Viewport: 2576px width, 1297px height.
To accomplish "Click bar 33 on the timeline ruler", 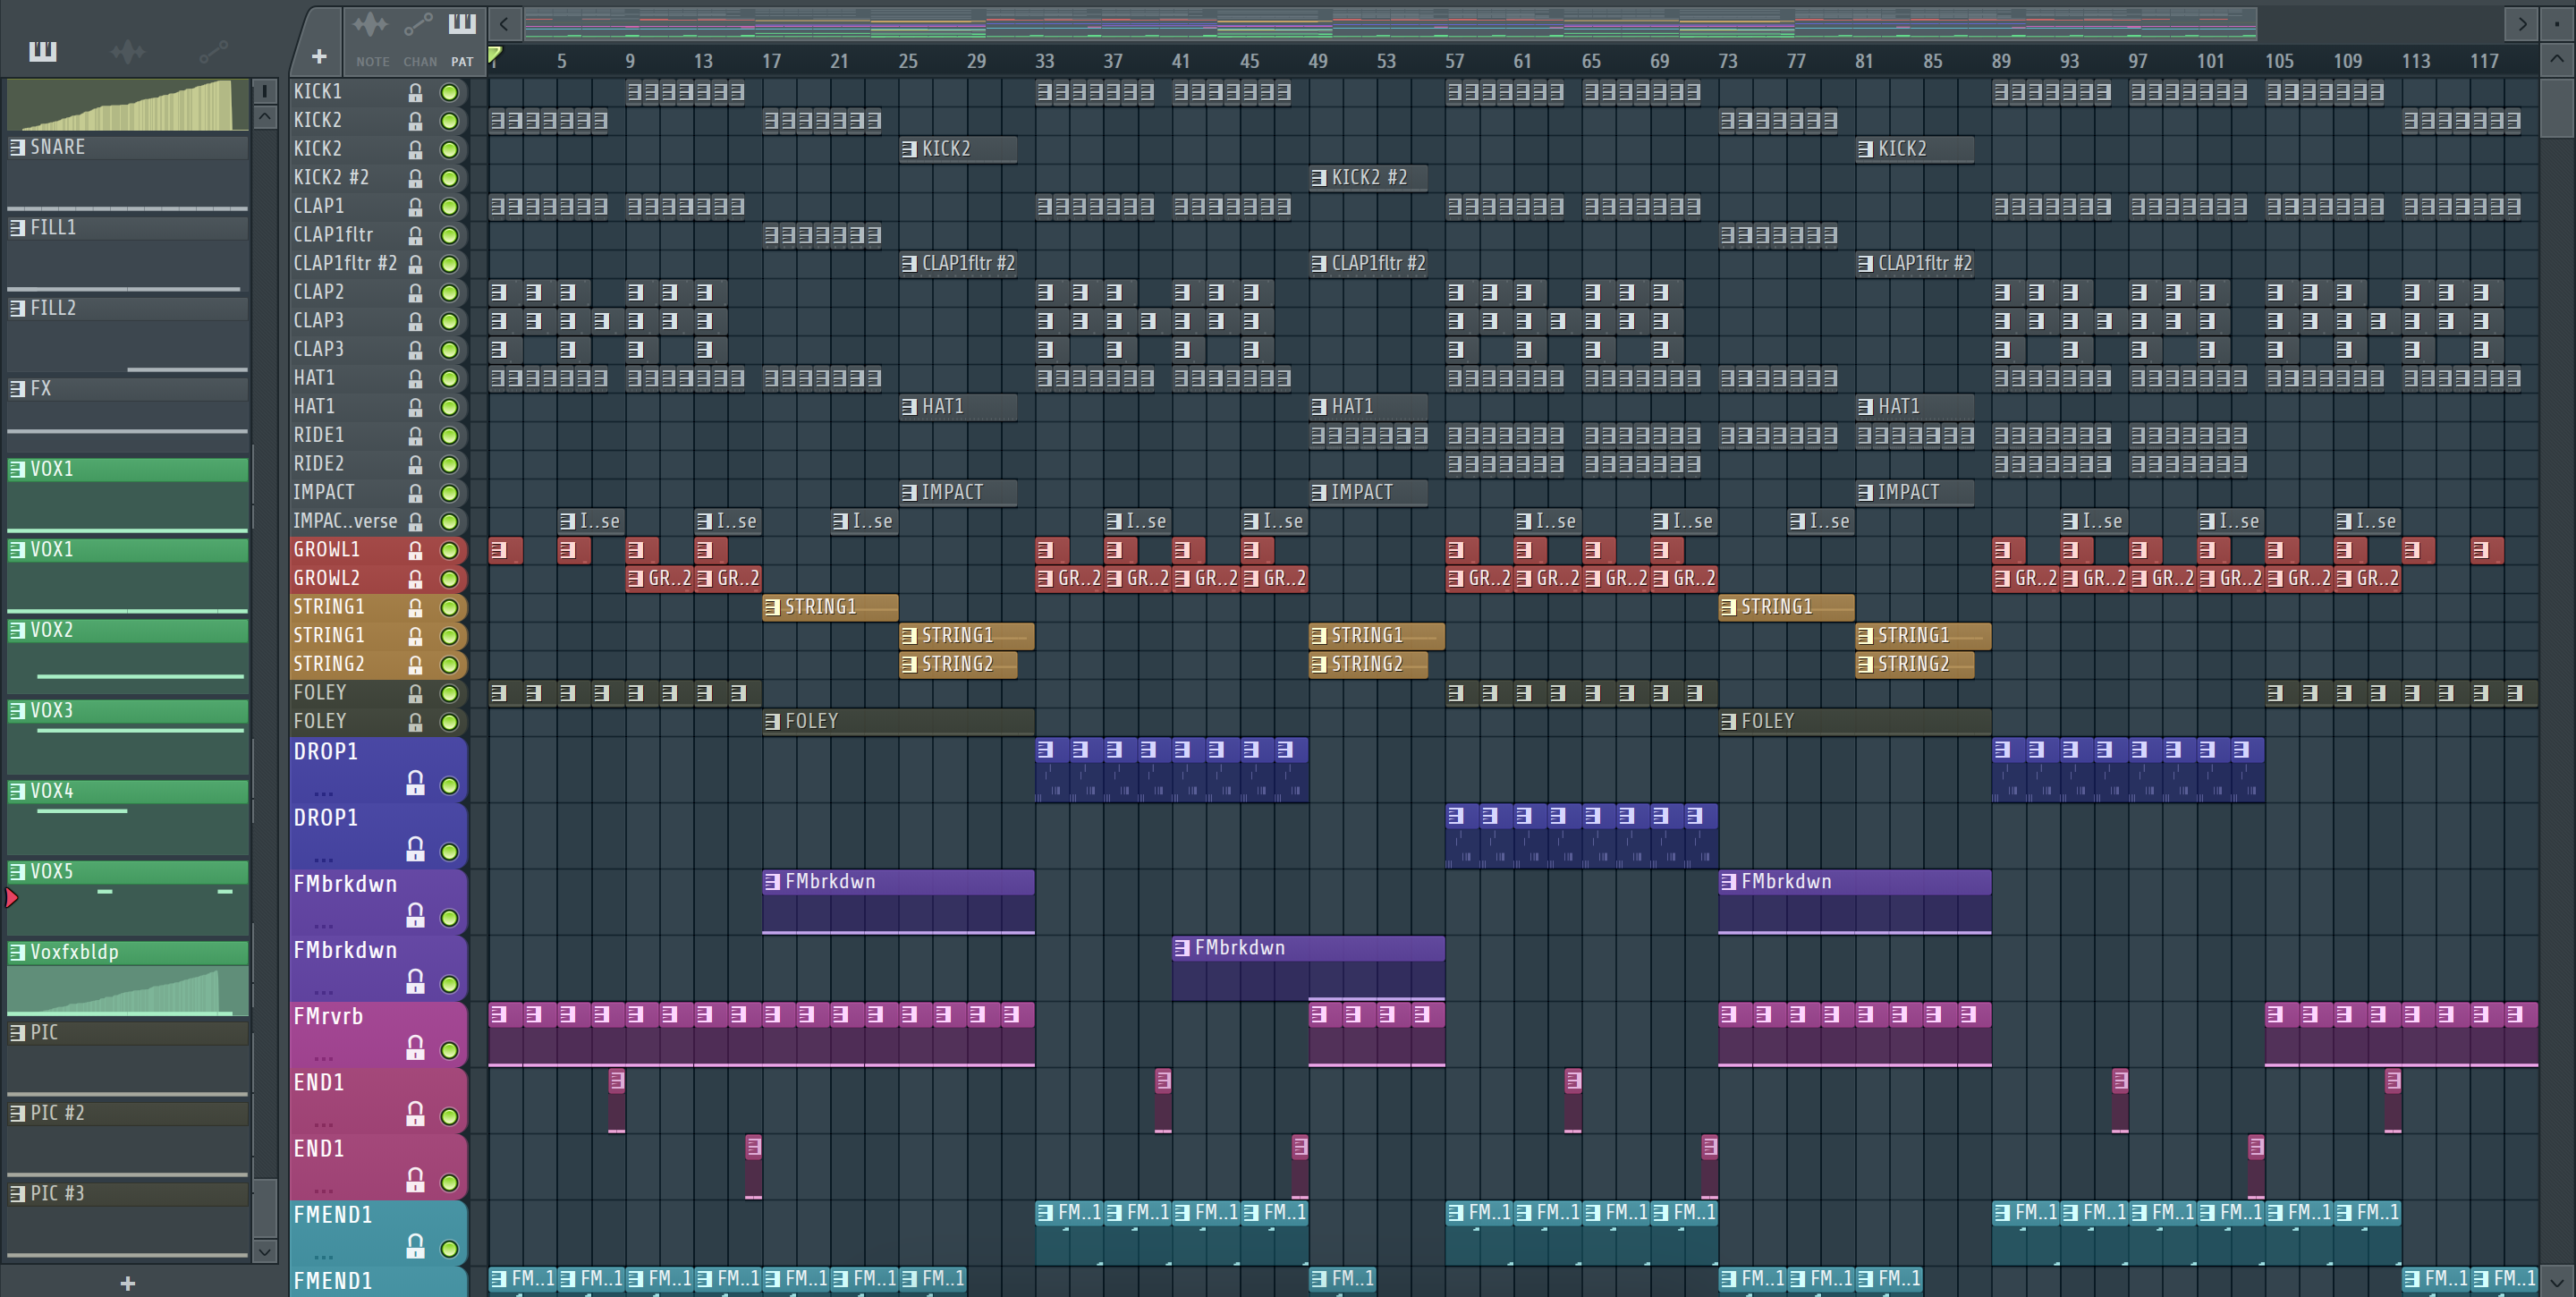I will (1044, 61).
